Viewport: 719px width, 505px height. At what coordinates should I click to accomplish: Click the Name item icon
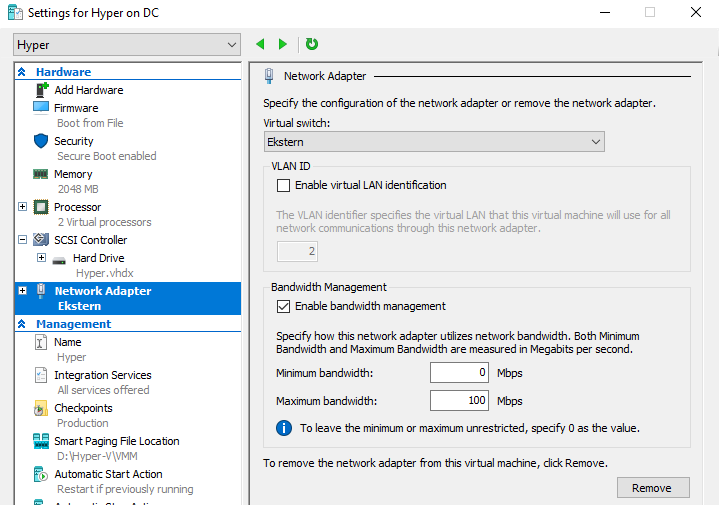pyautogui.click(x=40, y=342)
